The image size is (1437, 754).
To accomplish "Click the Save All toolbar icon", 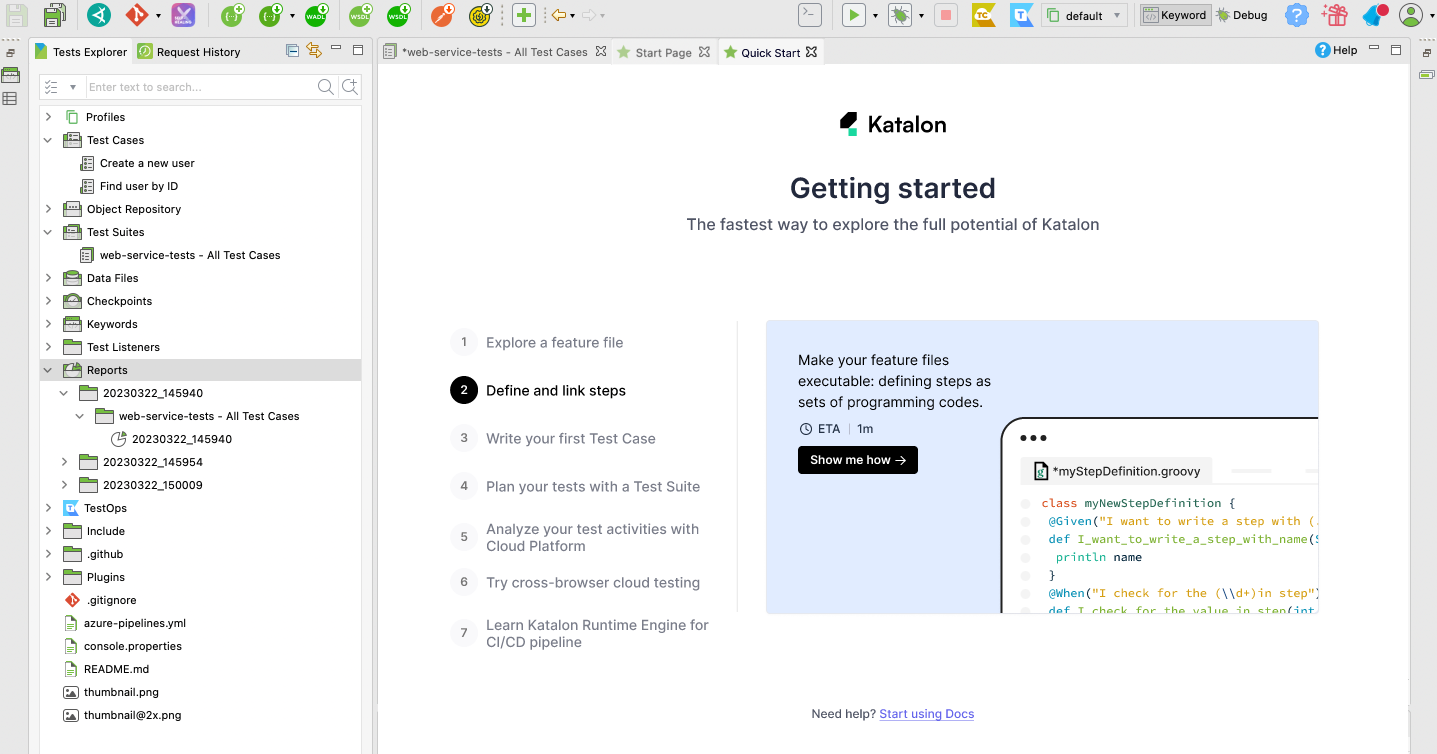I will coord(55,15).
